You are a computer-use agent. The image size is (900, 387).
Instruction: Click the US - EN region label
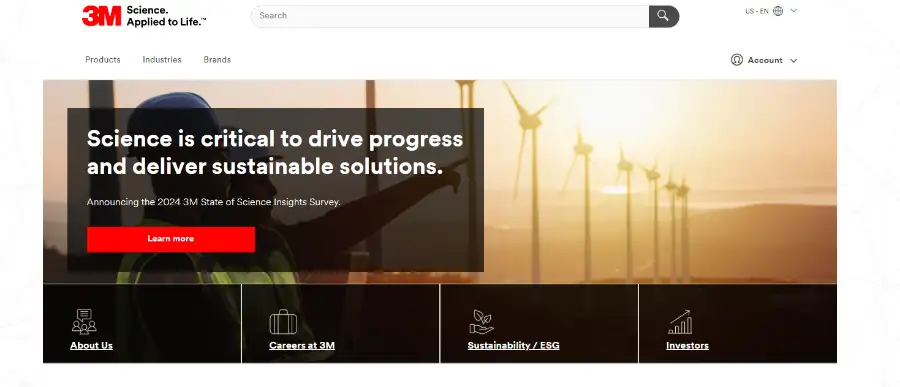click(757, 11)
